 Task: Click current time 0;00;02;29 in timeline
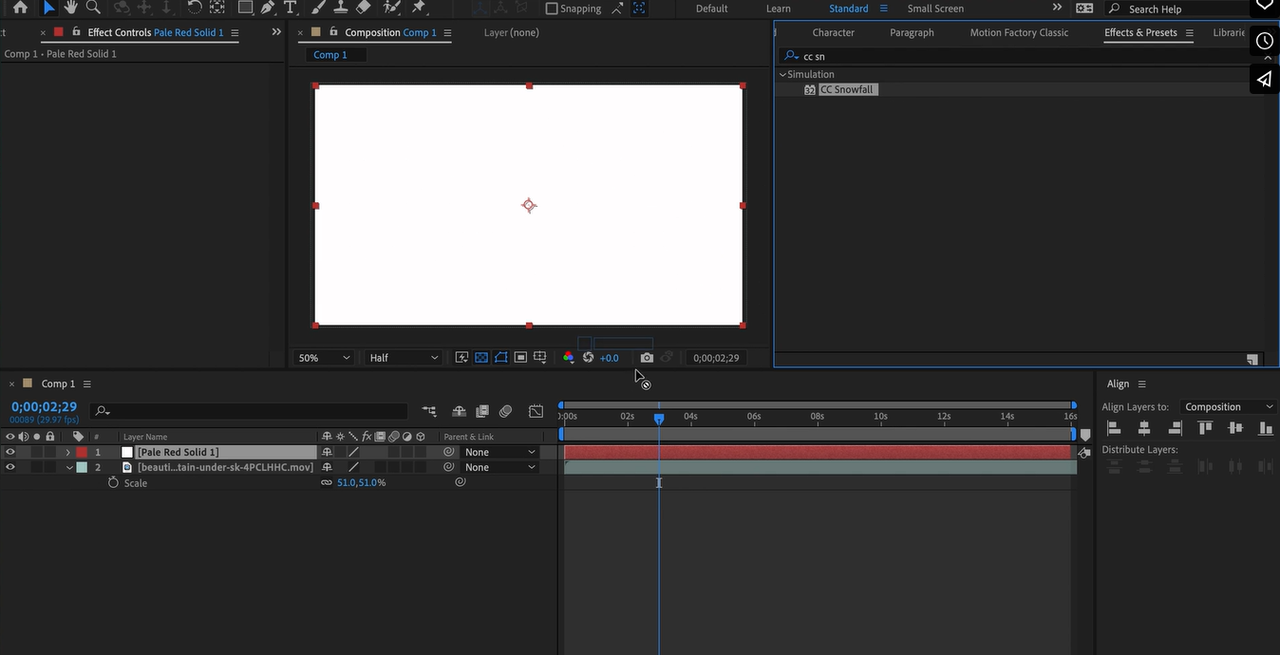[x=44, y=407]
